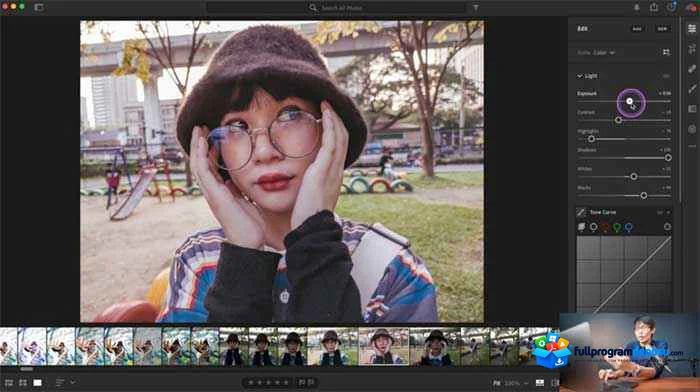Select the highlighted filmstrip thumbnail of current photo
The image size is (700, 392).
pos(383,346)
